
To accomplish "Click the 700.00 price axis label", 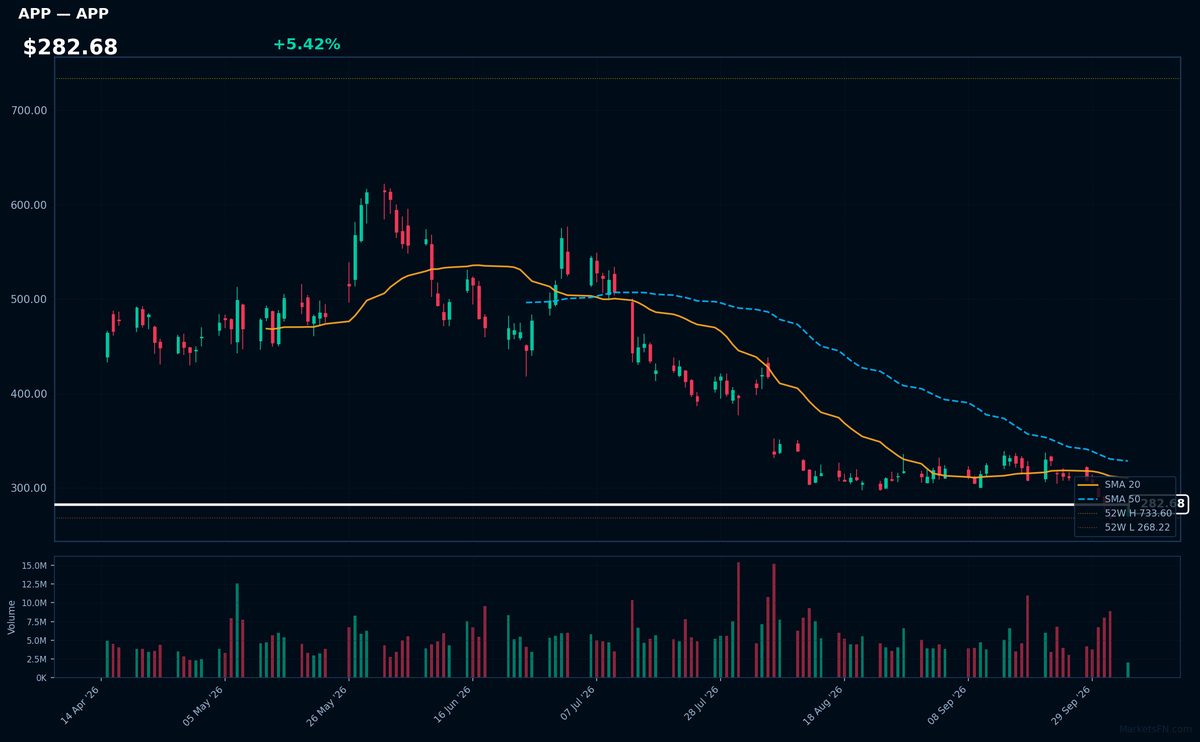I will pos(29,111).
